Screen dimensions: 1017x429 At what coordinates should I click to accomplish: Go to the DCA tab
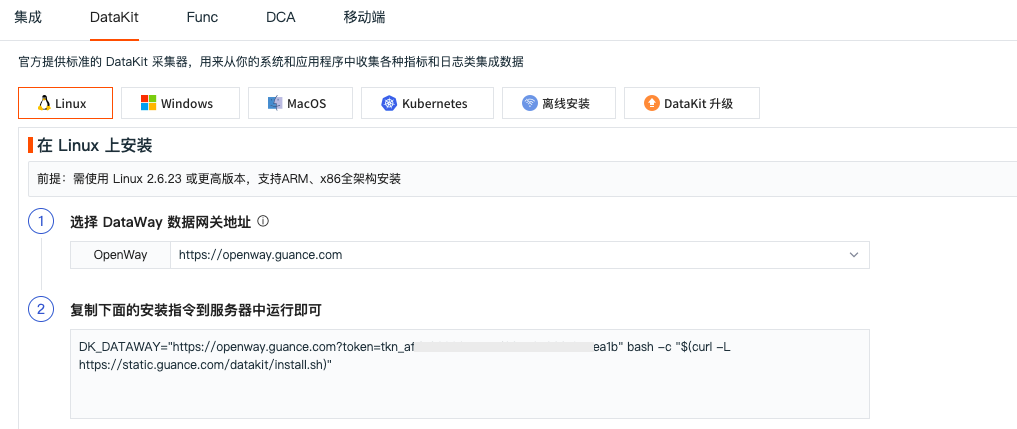click(x=280, y=17)
